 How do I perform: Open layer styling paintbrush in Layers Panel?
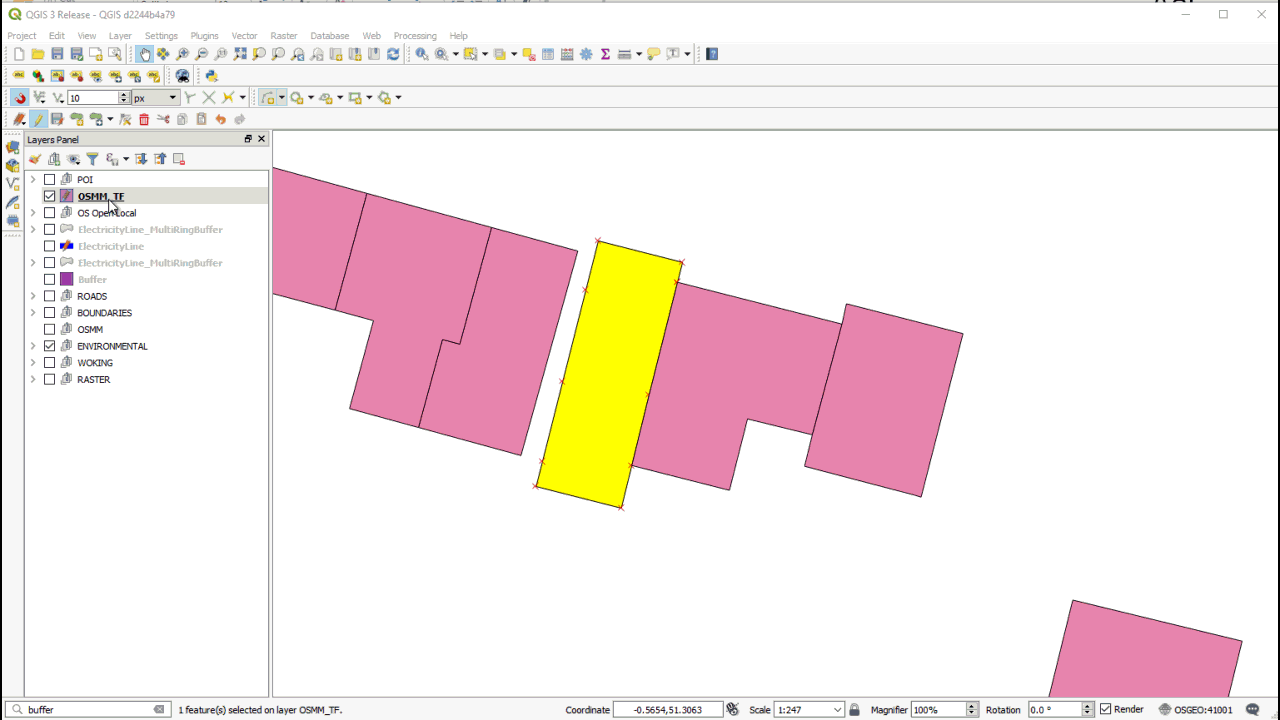[35, 159]
